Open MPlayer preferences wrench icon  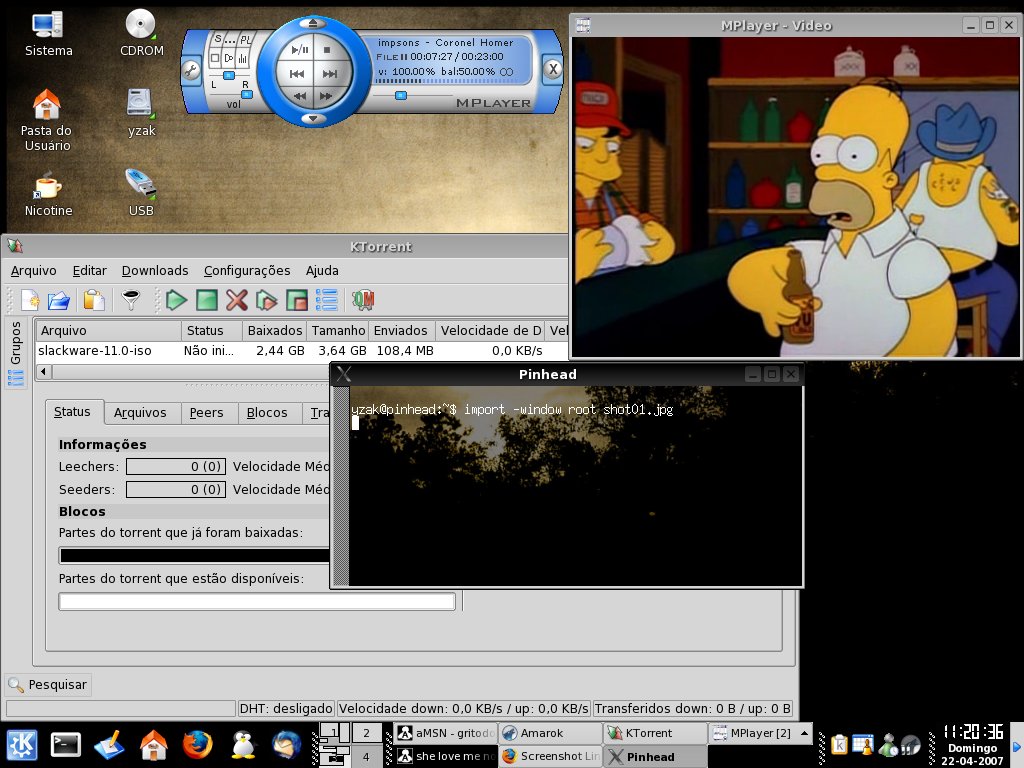191,69
